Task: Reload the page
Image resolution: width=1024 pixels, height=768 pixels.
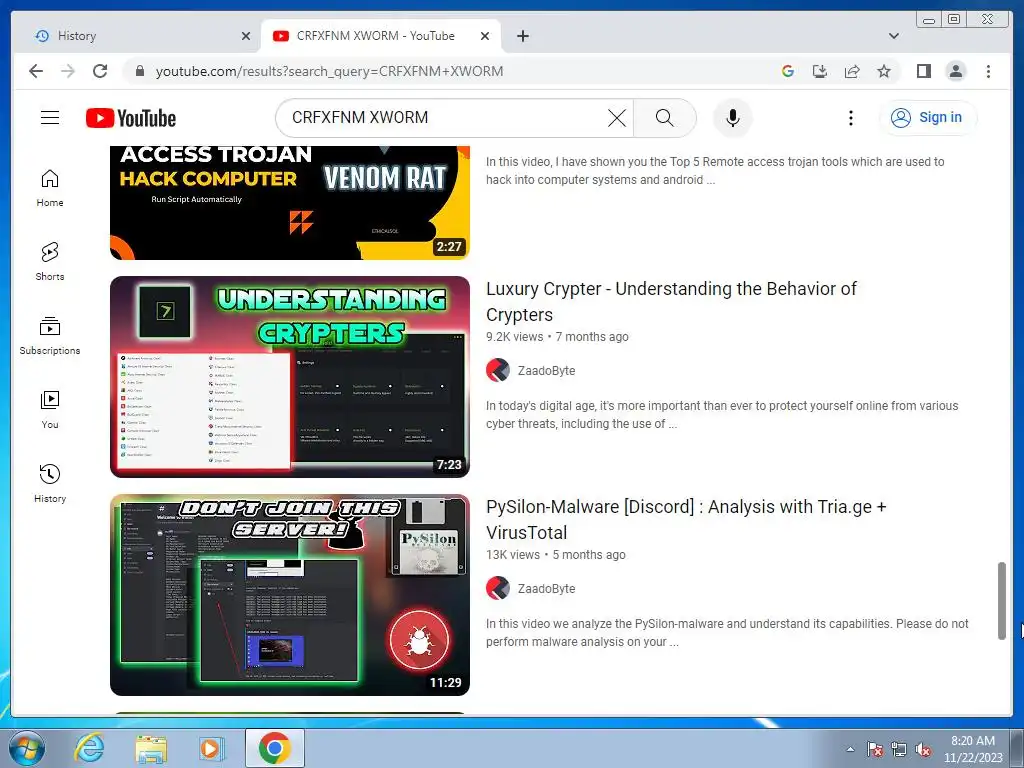Action: click(100, 71)
